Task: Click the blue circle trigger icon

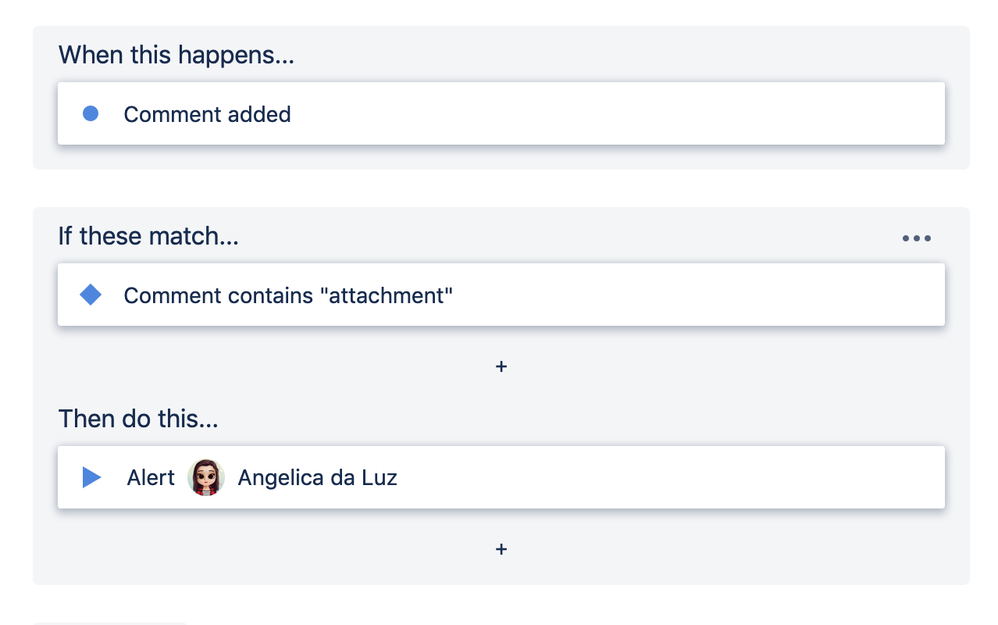Action: [x=90, y=114]
